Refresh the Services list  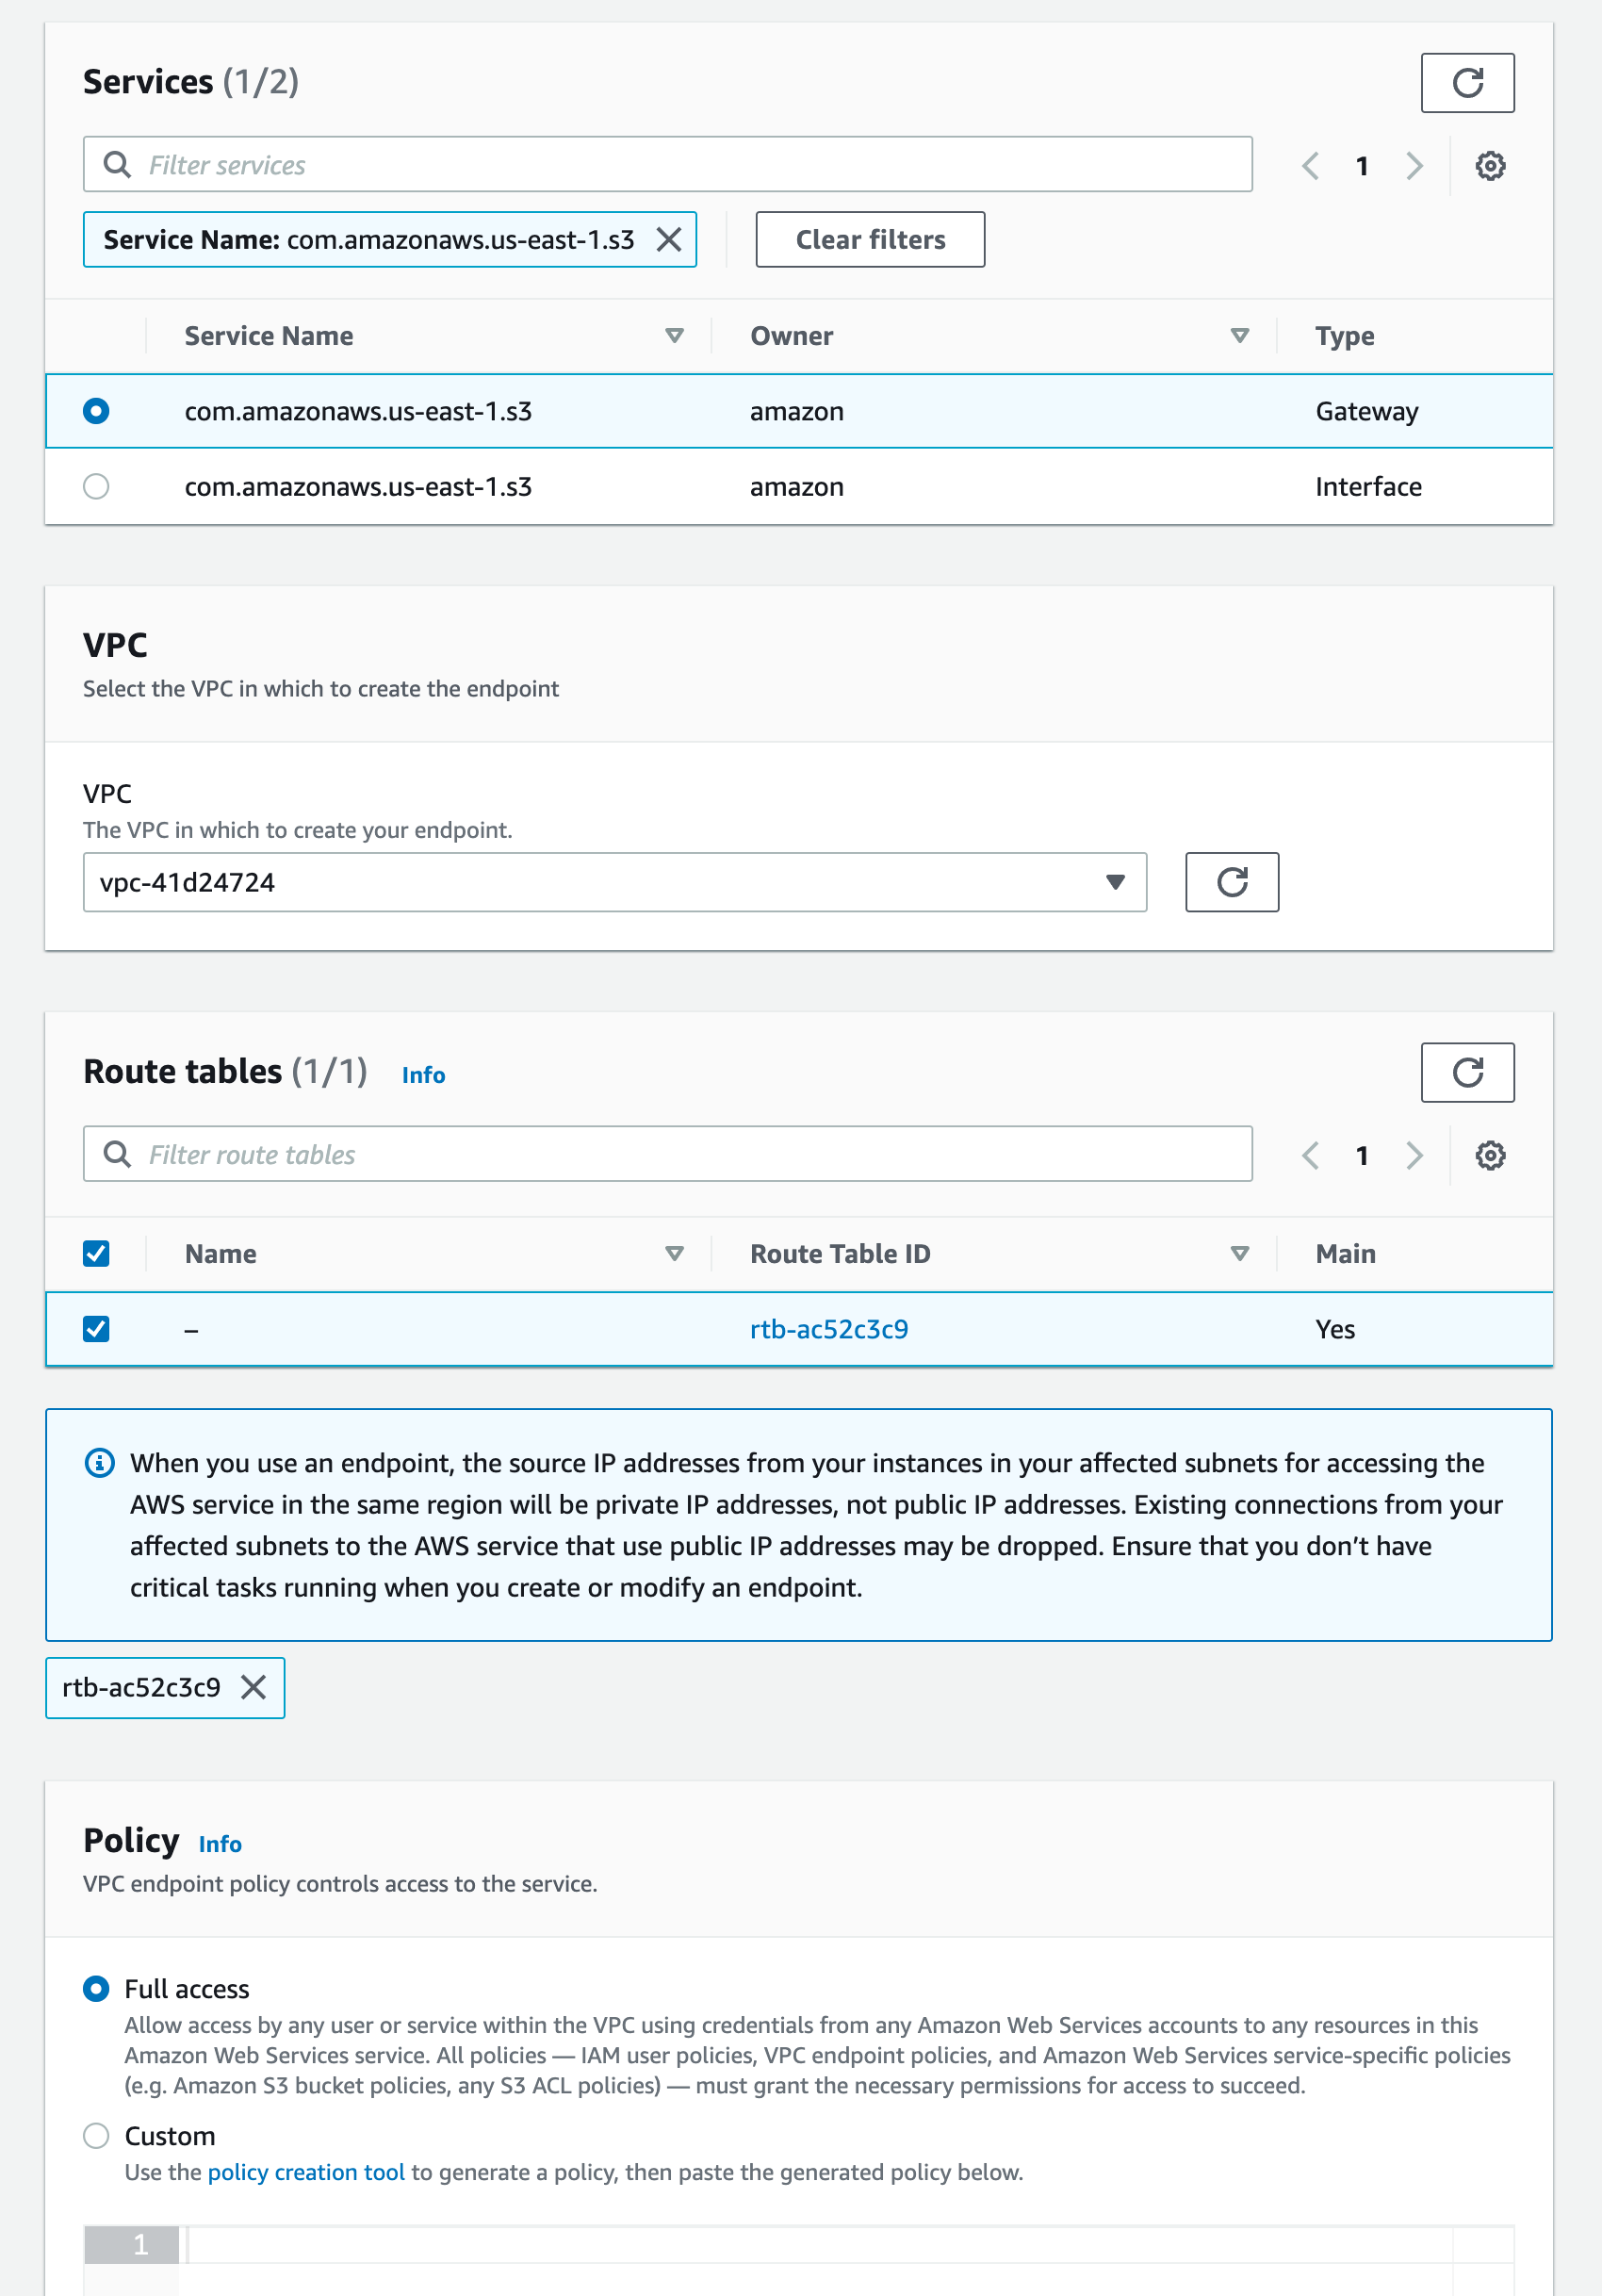click(1467, 82)
